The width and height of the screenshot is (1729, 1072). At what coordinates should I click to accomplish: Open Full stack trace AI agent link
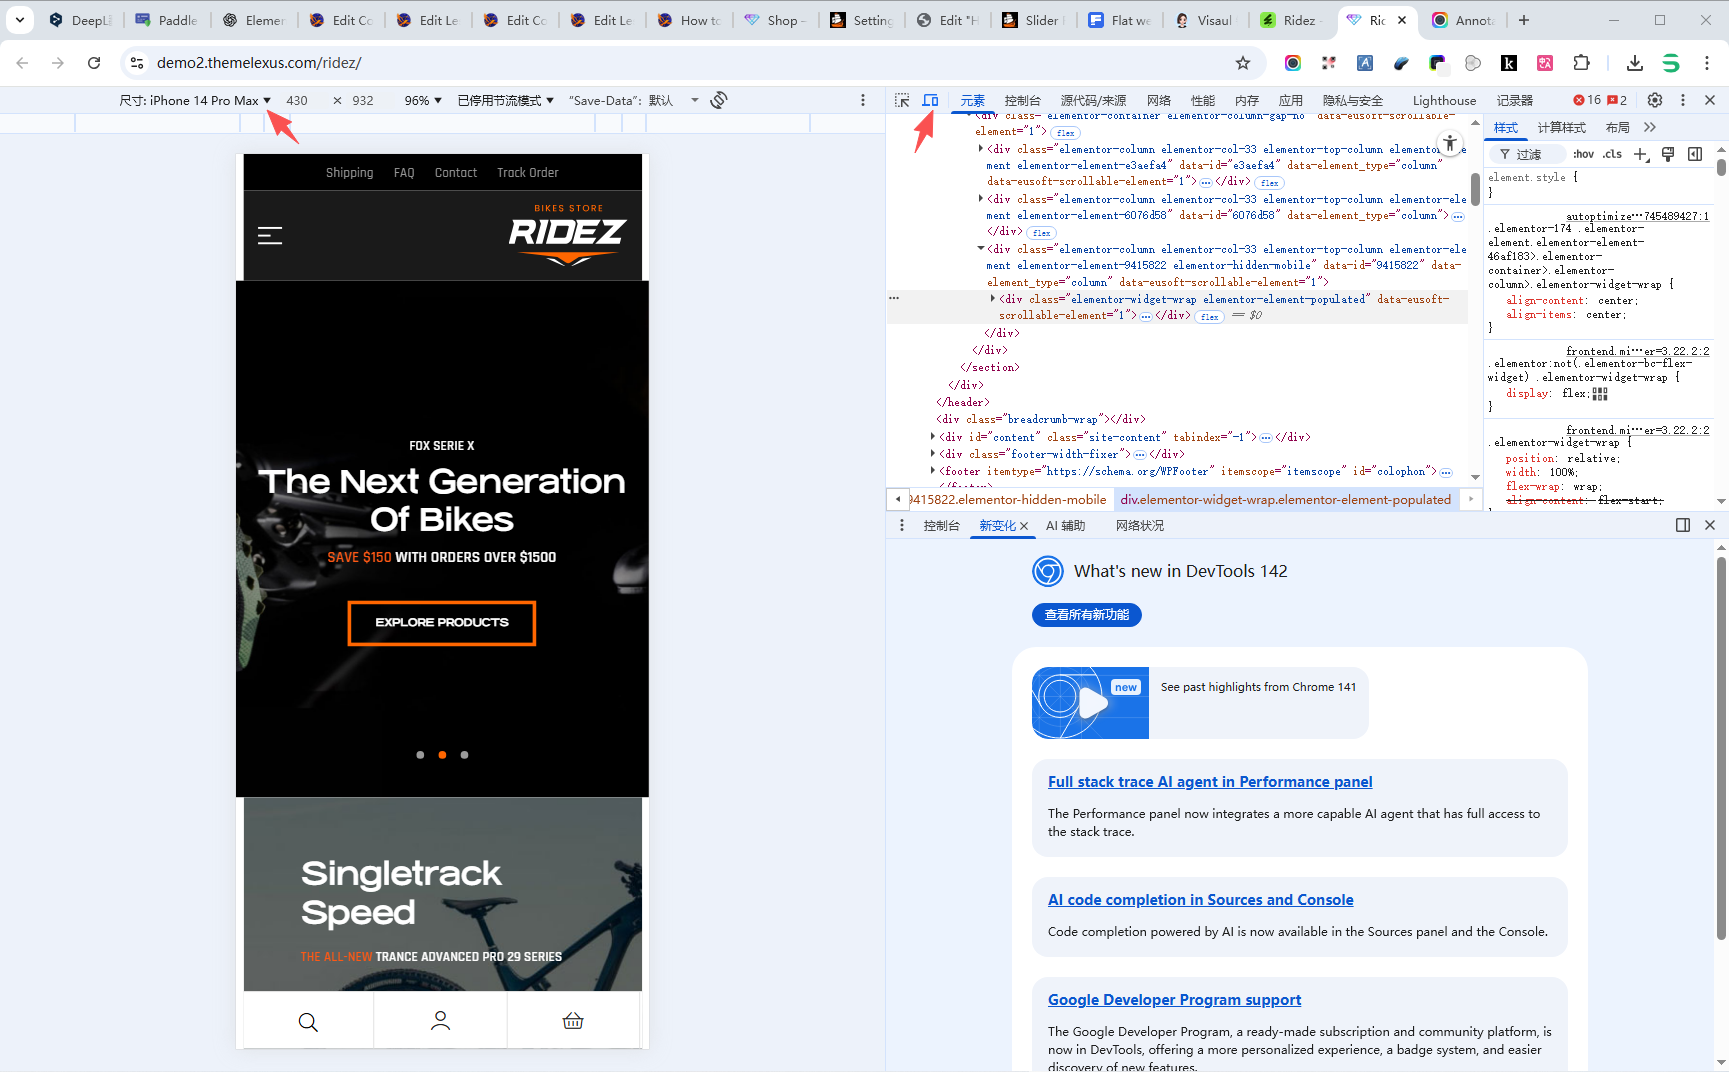click(x=1209, y=782)
